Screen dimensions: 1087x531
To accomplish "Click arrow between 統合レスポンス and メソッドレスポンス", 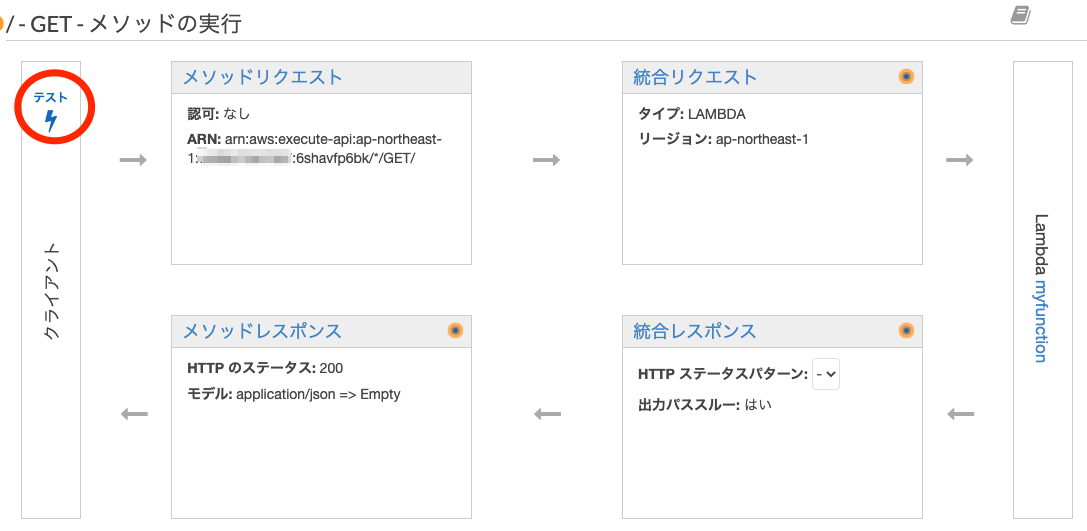I will [547, 415].
